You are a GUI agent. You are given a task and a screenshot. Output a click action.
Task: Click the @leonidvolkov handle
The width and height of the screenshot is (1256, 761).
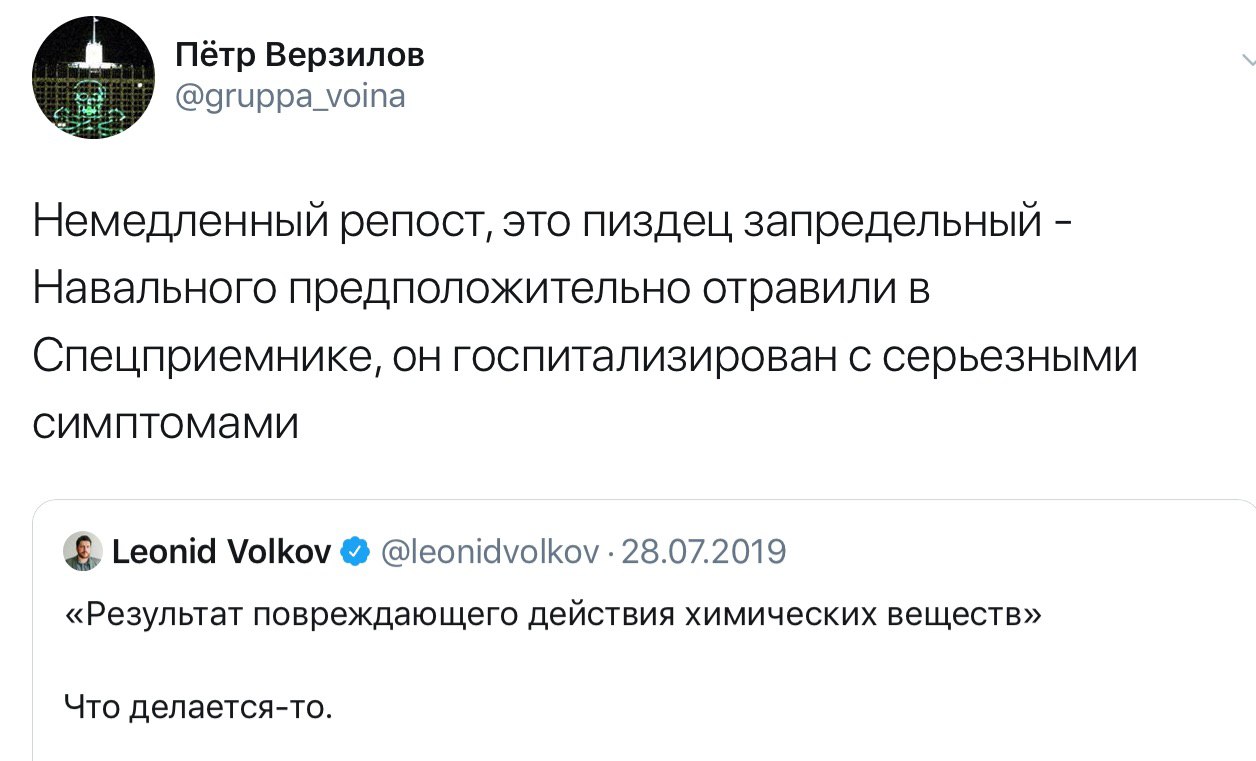[x=490, y=551]
